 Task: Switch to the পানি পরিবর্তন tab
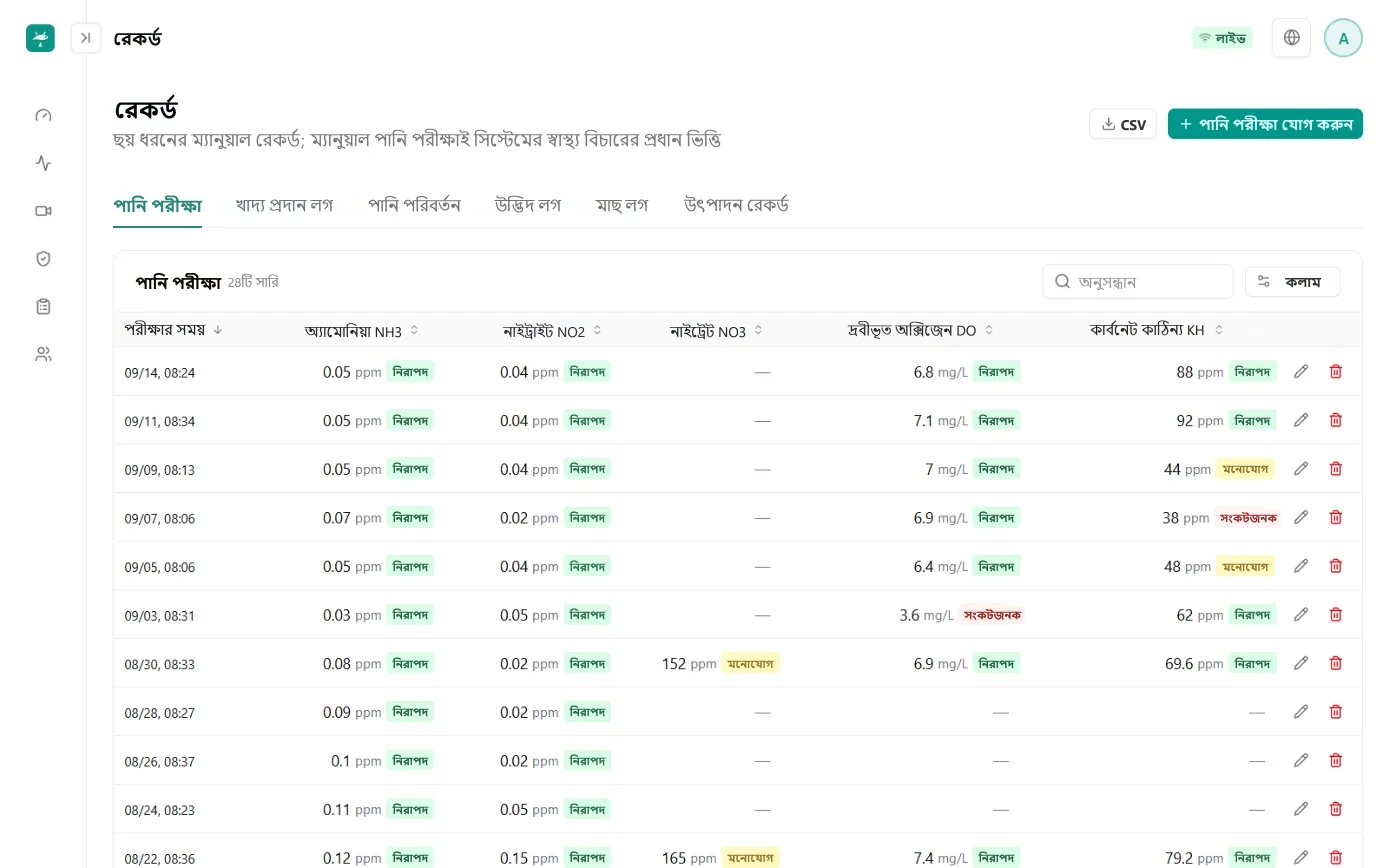414,205
